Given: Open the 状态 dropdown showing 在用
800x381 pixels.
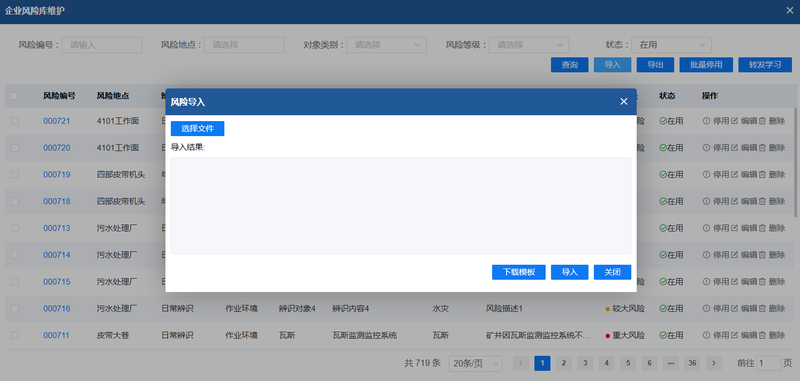Looking at the screenshot, I should coord(671,45).
